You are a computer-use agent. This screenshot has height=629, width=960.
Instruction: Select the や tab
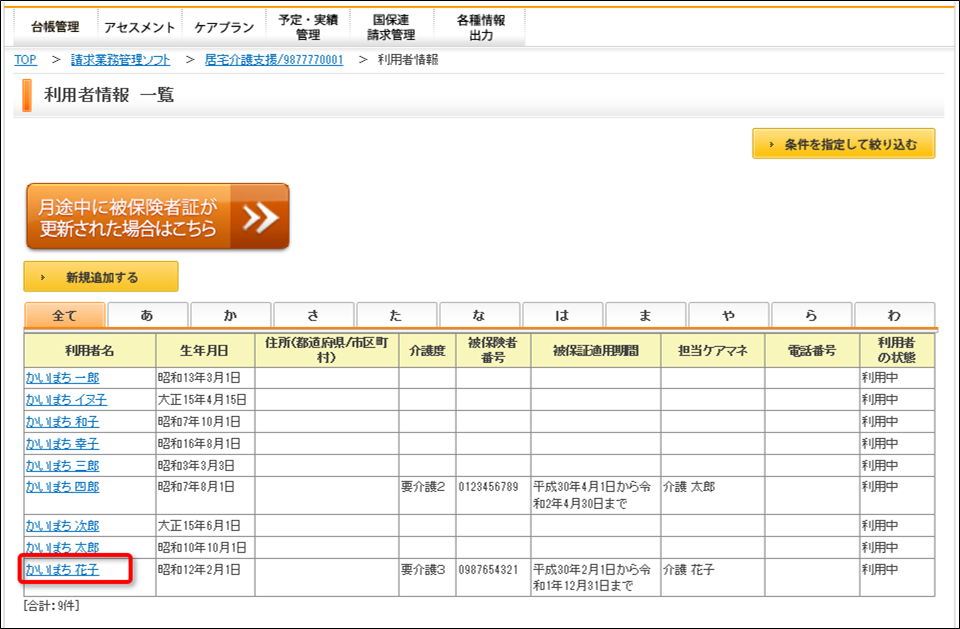(729, 315)
